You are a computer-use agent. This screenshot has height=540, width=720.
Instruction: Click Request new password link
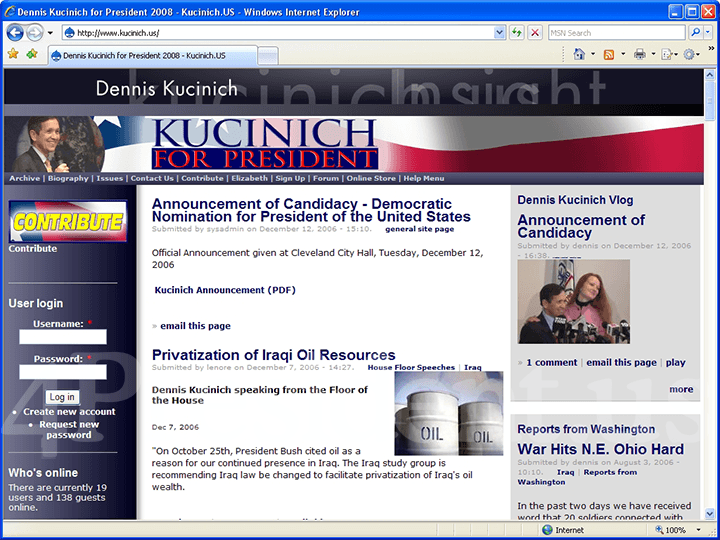pyautogui.click(x=69, y=429)
